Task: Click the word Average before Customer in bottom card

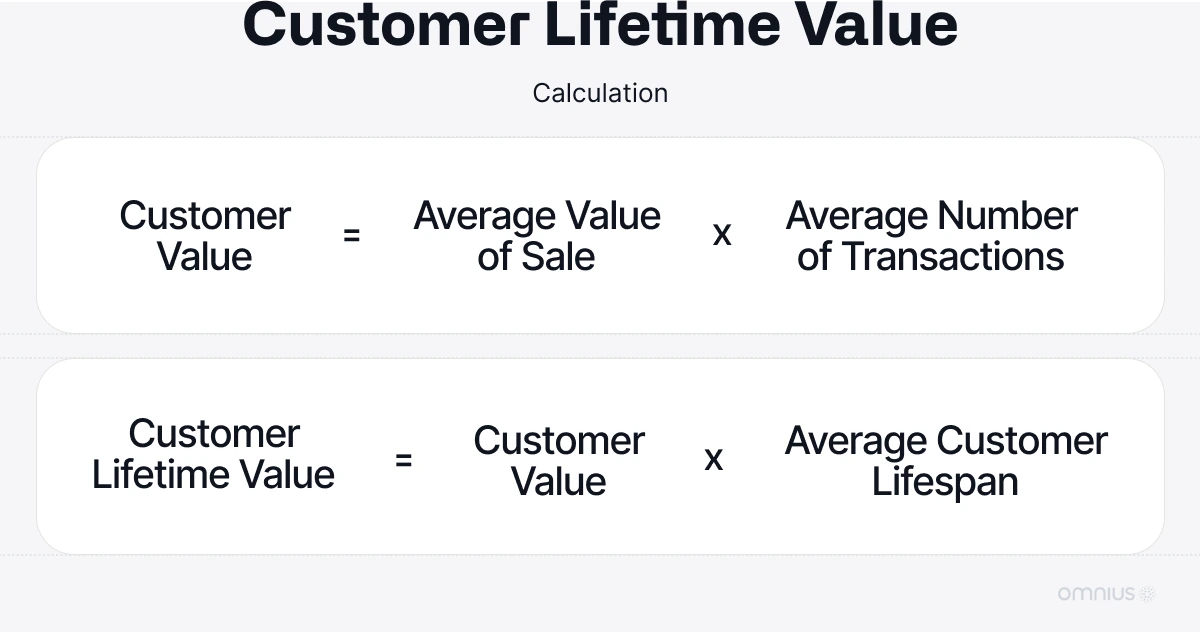Action: [856, 441]
